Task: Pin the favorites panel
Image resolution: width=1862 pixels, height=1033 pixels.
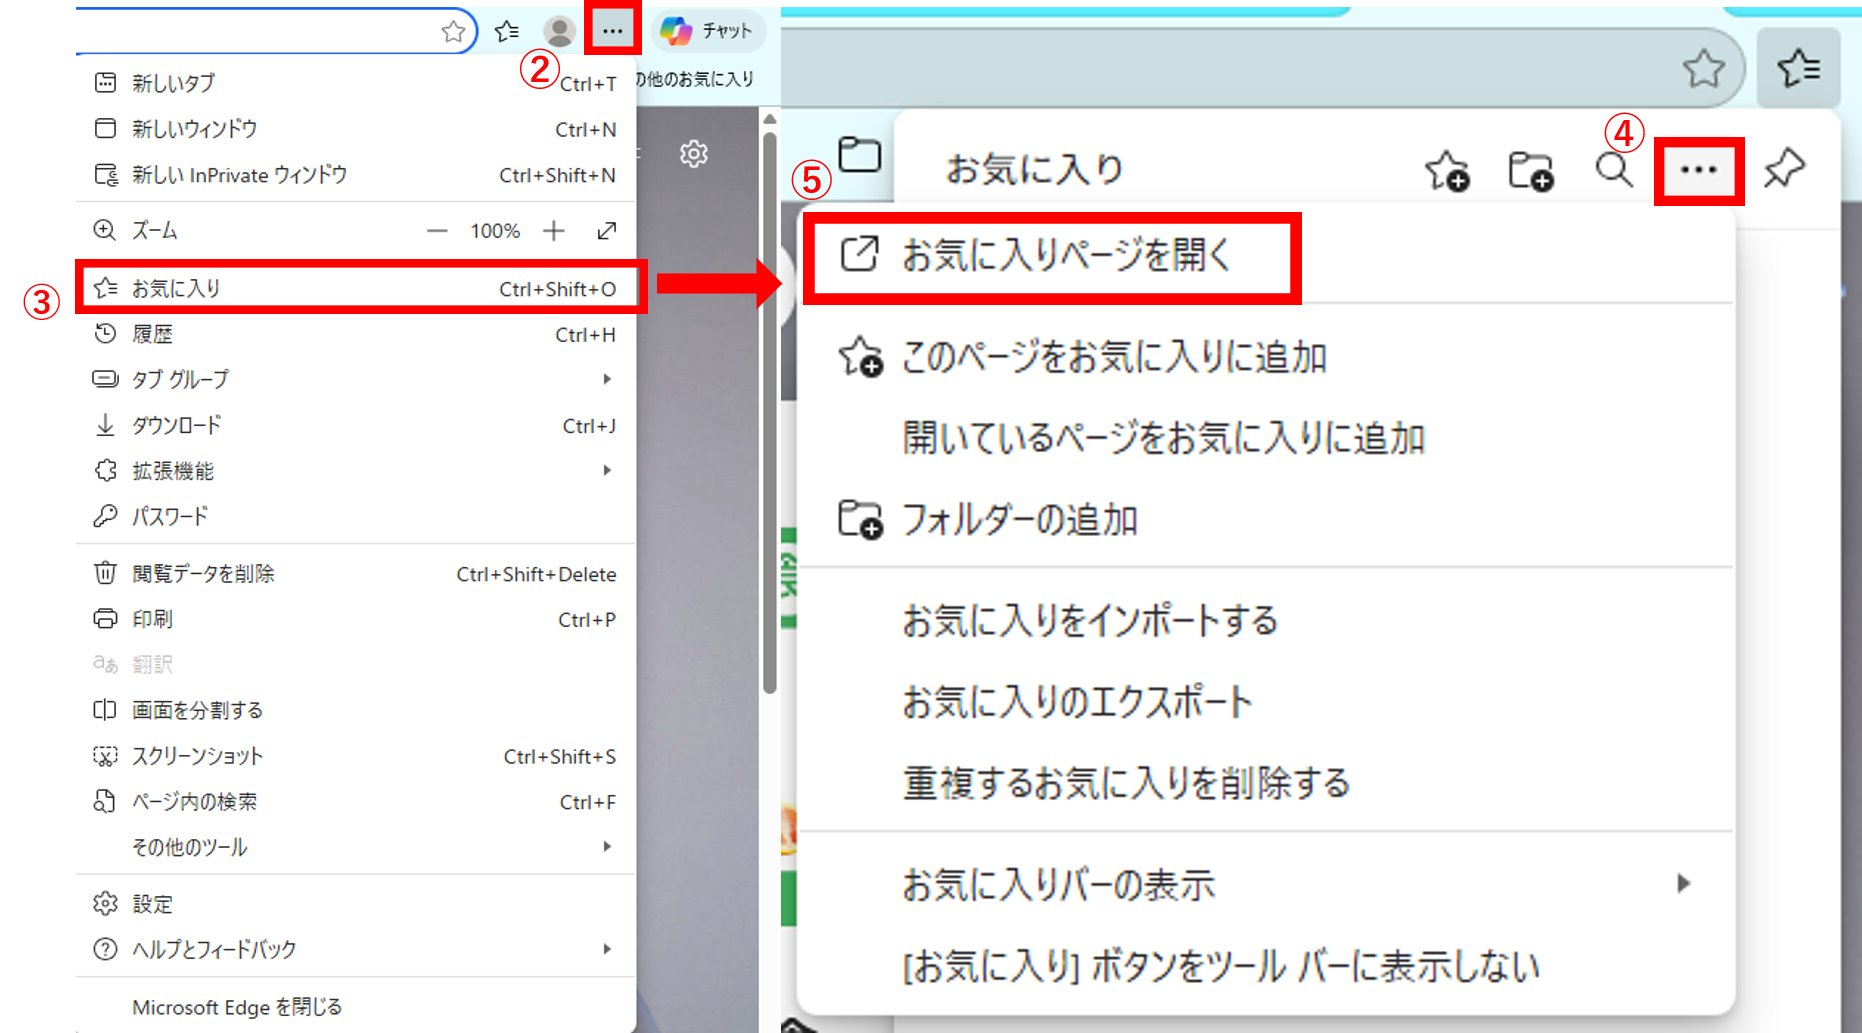Action: pos(1784,169)
